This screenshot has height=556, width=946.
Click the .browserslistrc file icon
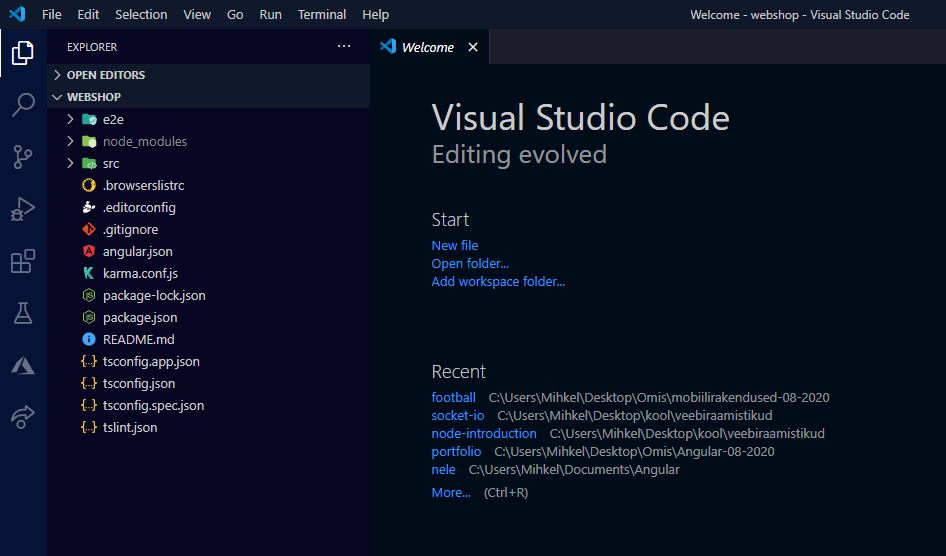pyautogui.click(x=89, y=185)
